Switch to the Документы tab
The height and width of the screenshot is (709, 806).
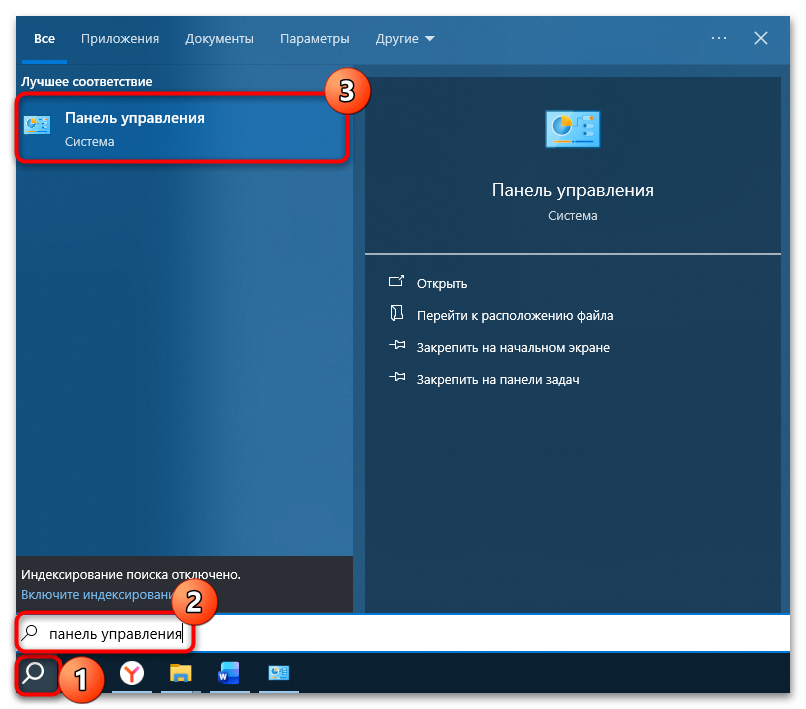[x=219, y=38]
